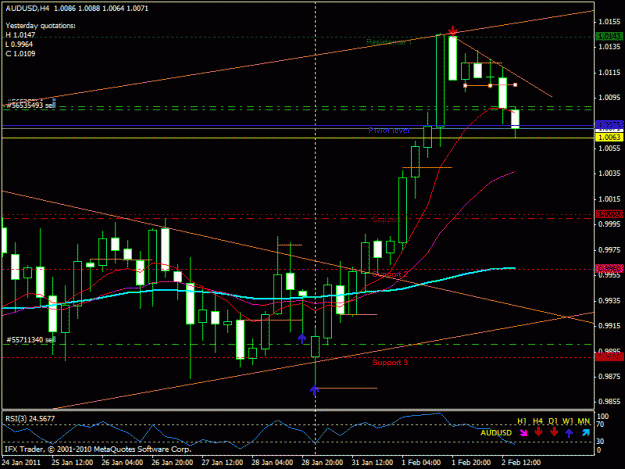Image resolution: width=625 pixels, height=469 pixels.
Task: Click the H 1.0147 quotation value
Action: point(20,35)
